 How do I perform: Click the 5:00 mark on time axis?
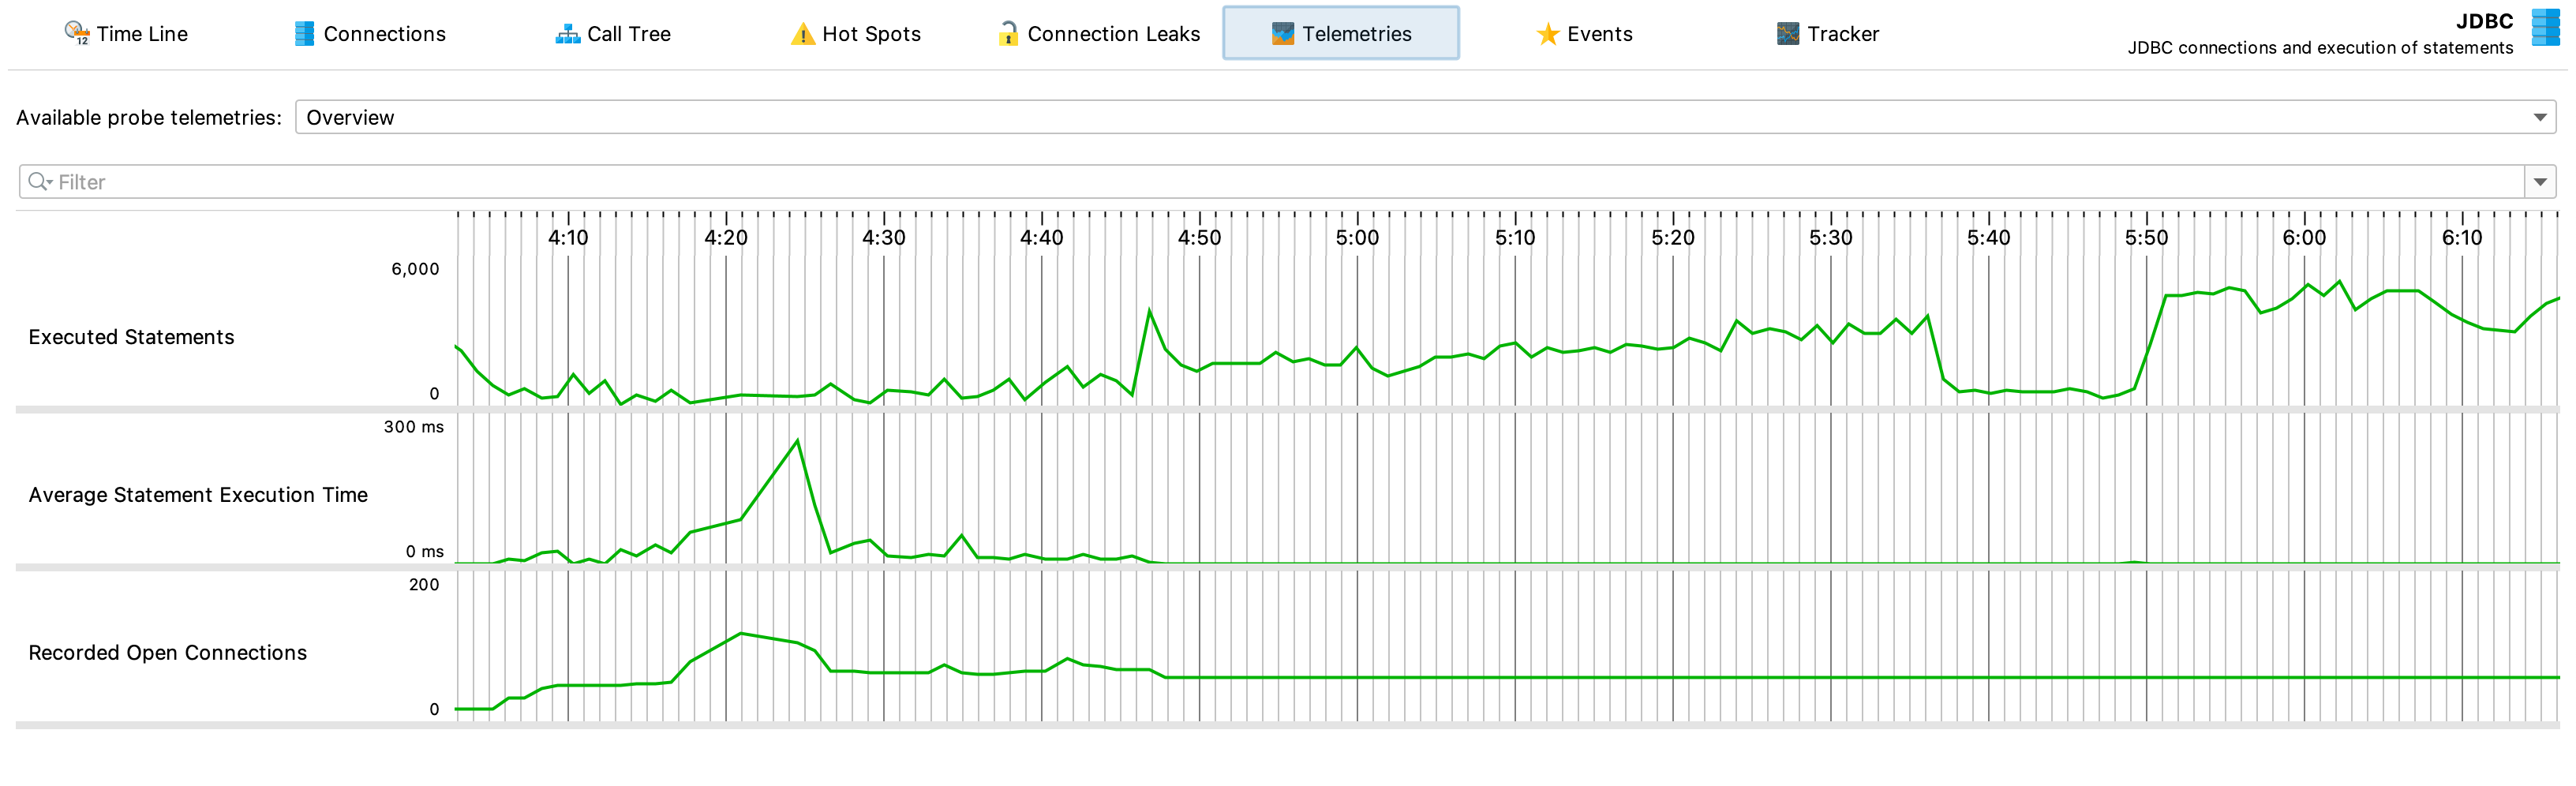tap(1357, 237)
